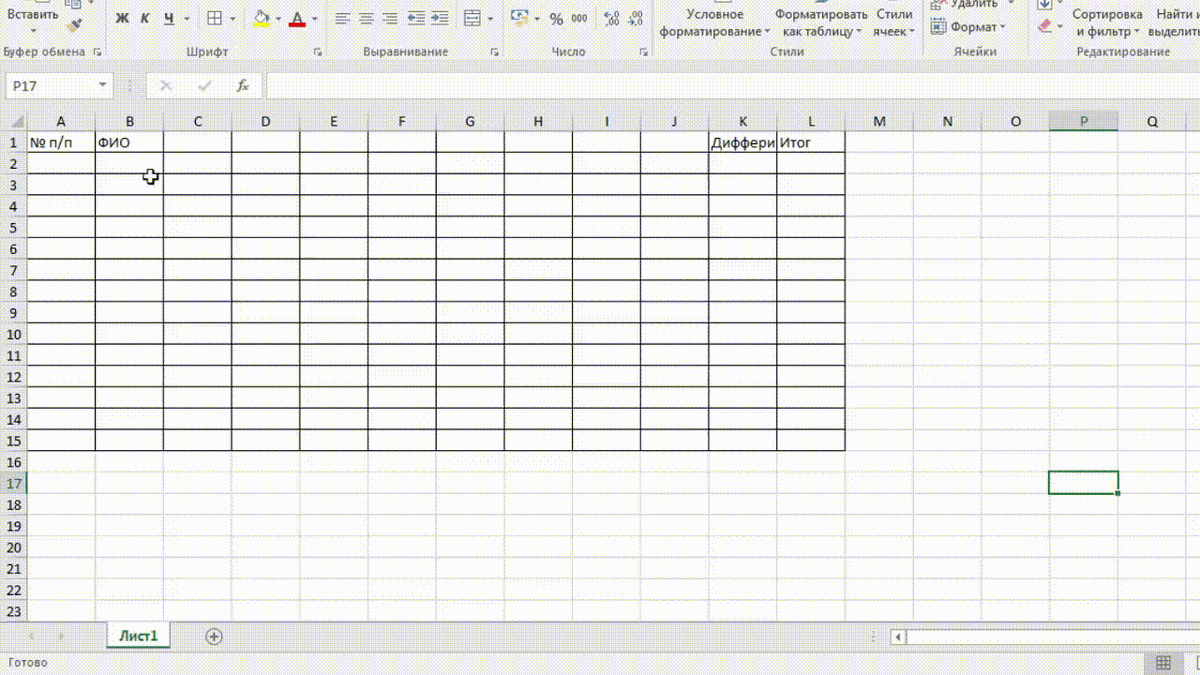Open the accounting format dropdown arrow
This screenshot has height=675, width=1200.
click(x=537, y=19)
